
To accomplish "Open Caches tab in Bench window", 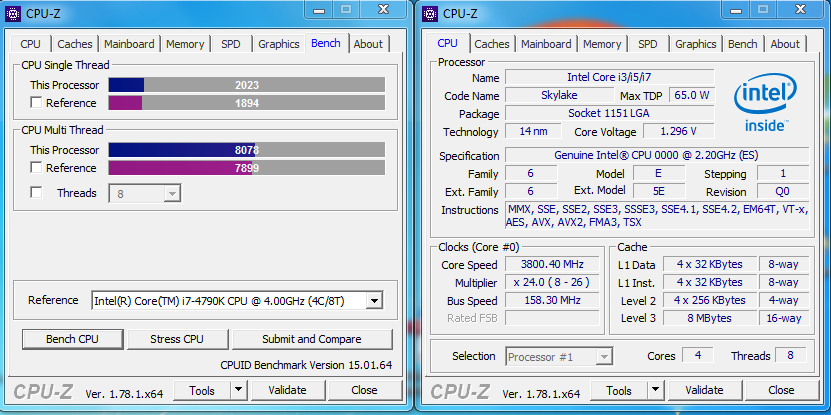I will 75,44.
